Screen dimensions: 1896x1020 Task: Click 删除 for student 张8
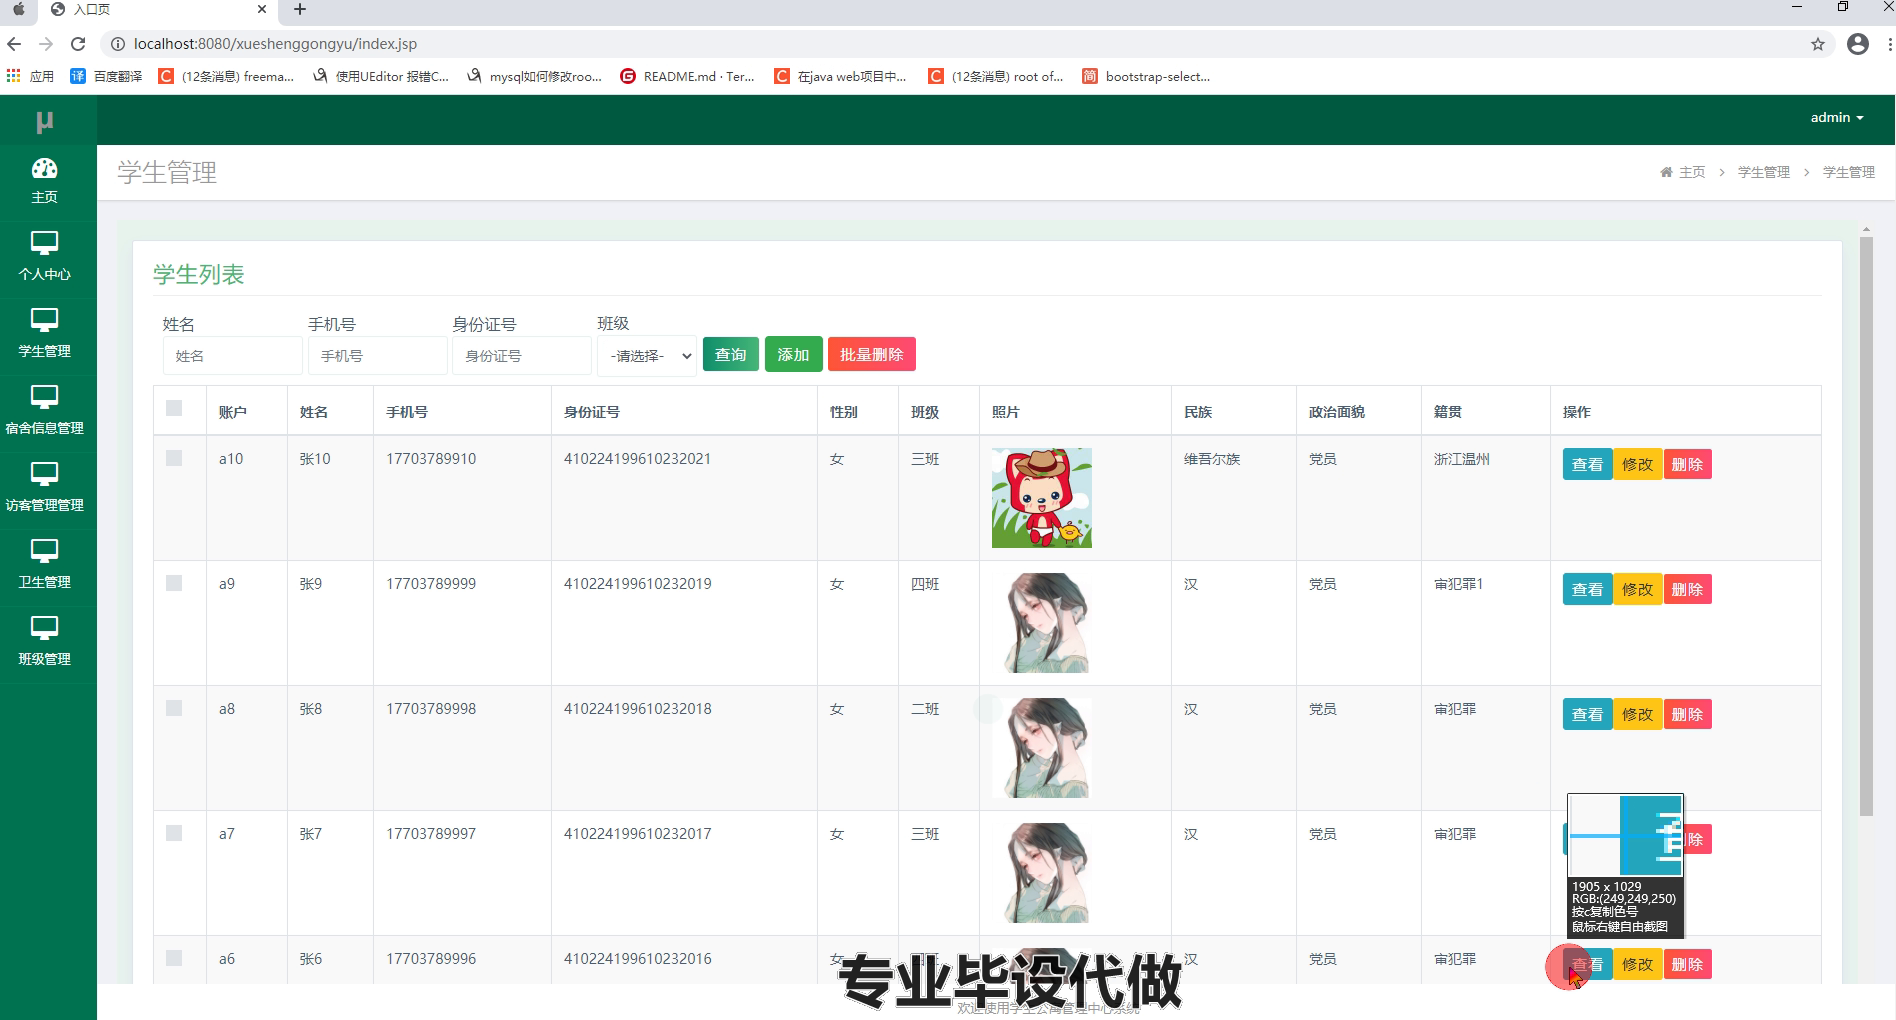coord(1687,714)
